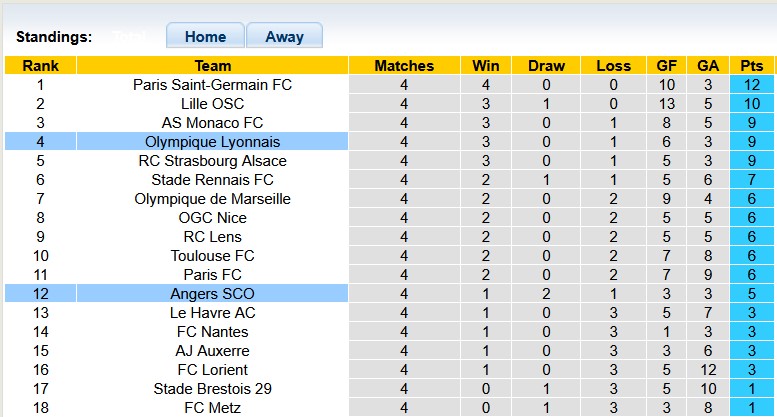Click Paris Saint-Germain's 12 points cell
This screenshot has height=417, width=777.
coord(751,85)
